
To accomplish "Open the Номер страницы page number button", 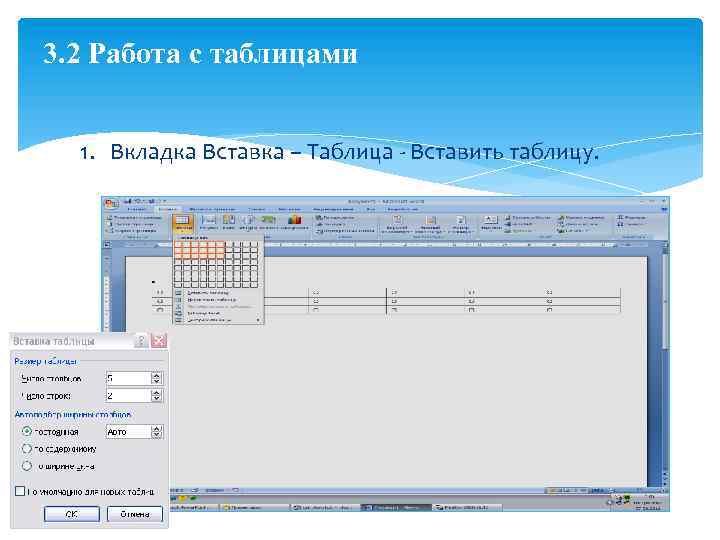I will click(461, 224).
